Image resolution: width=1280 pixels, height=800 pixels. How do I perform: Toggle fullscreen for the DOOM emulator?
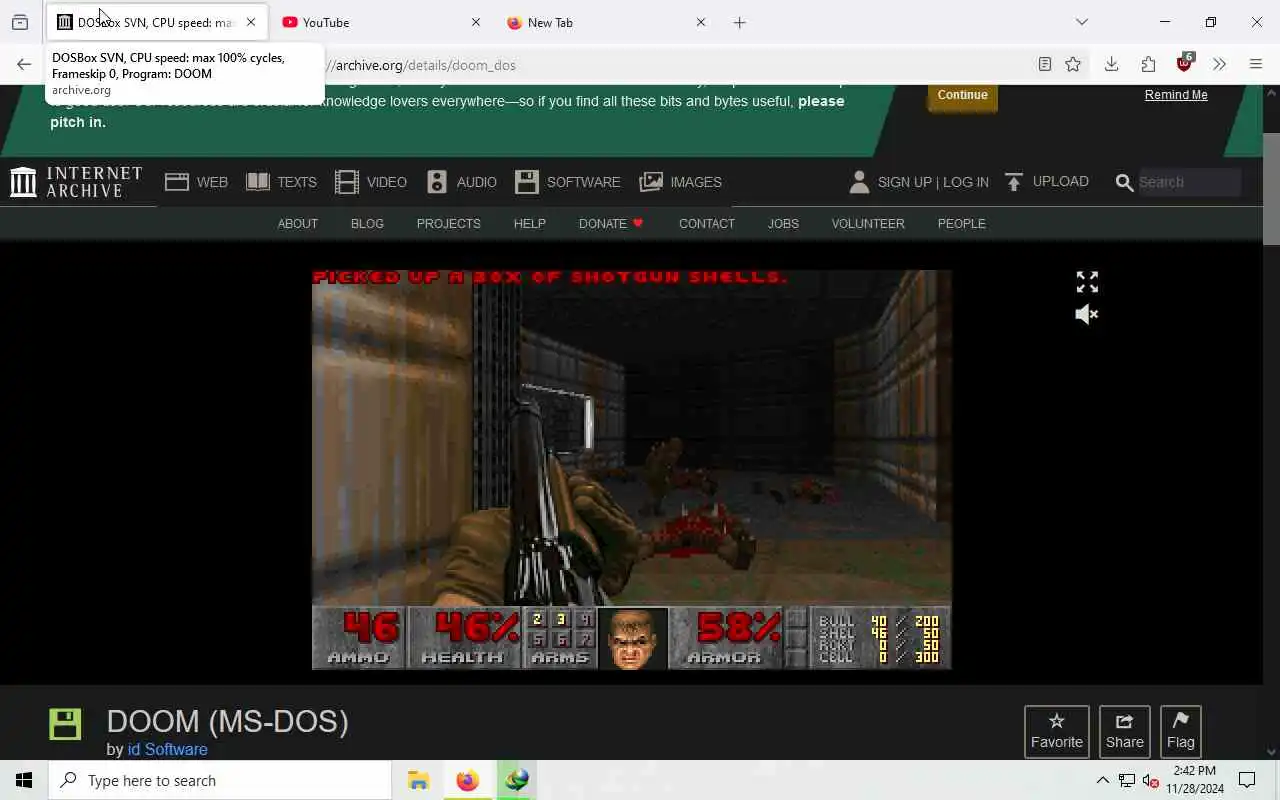[1087, 282]
